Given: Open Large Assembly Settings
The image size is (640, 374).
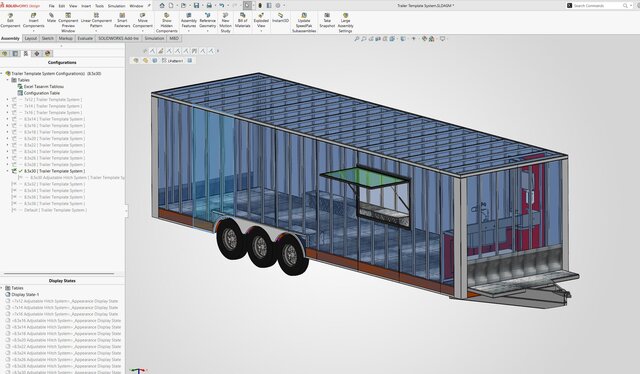Looking at the screenshot, I should [x=345, y=23].
